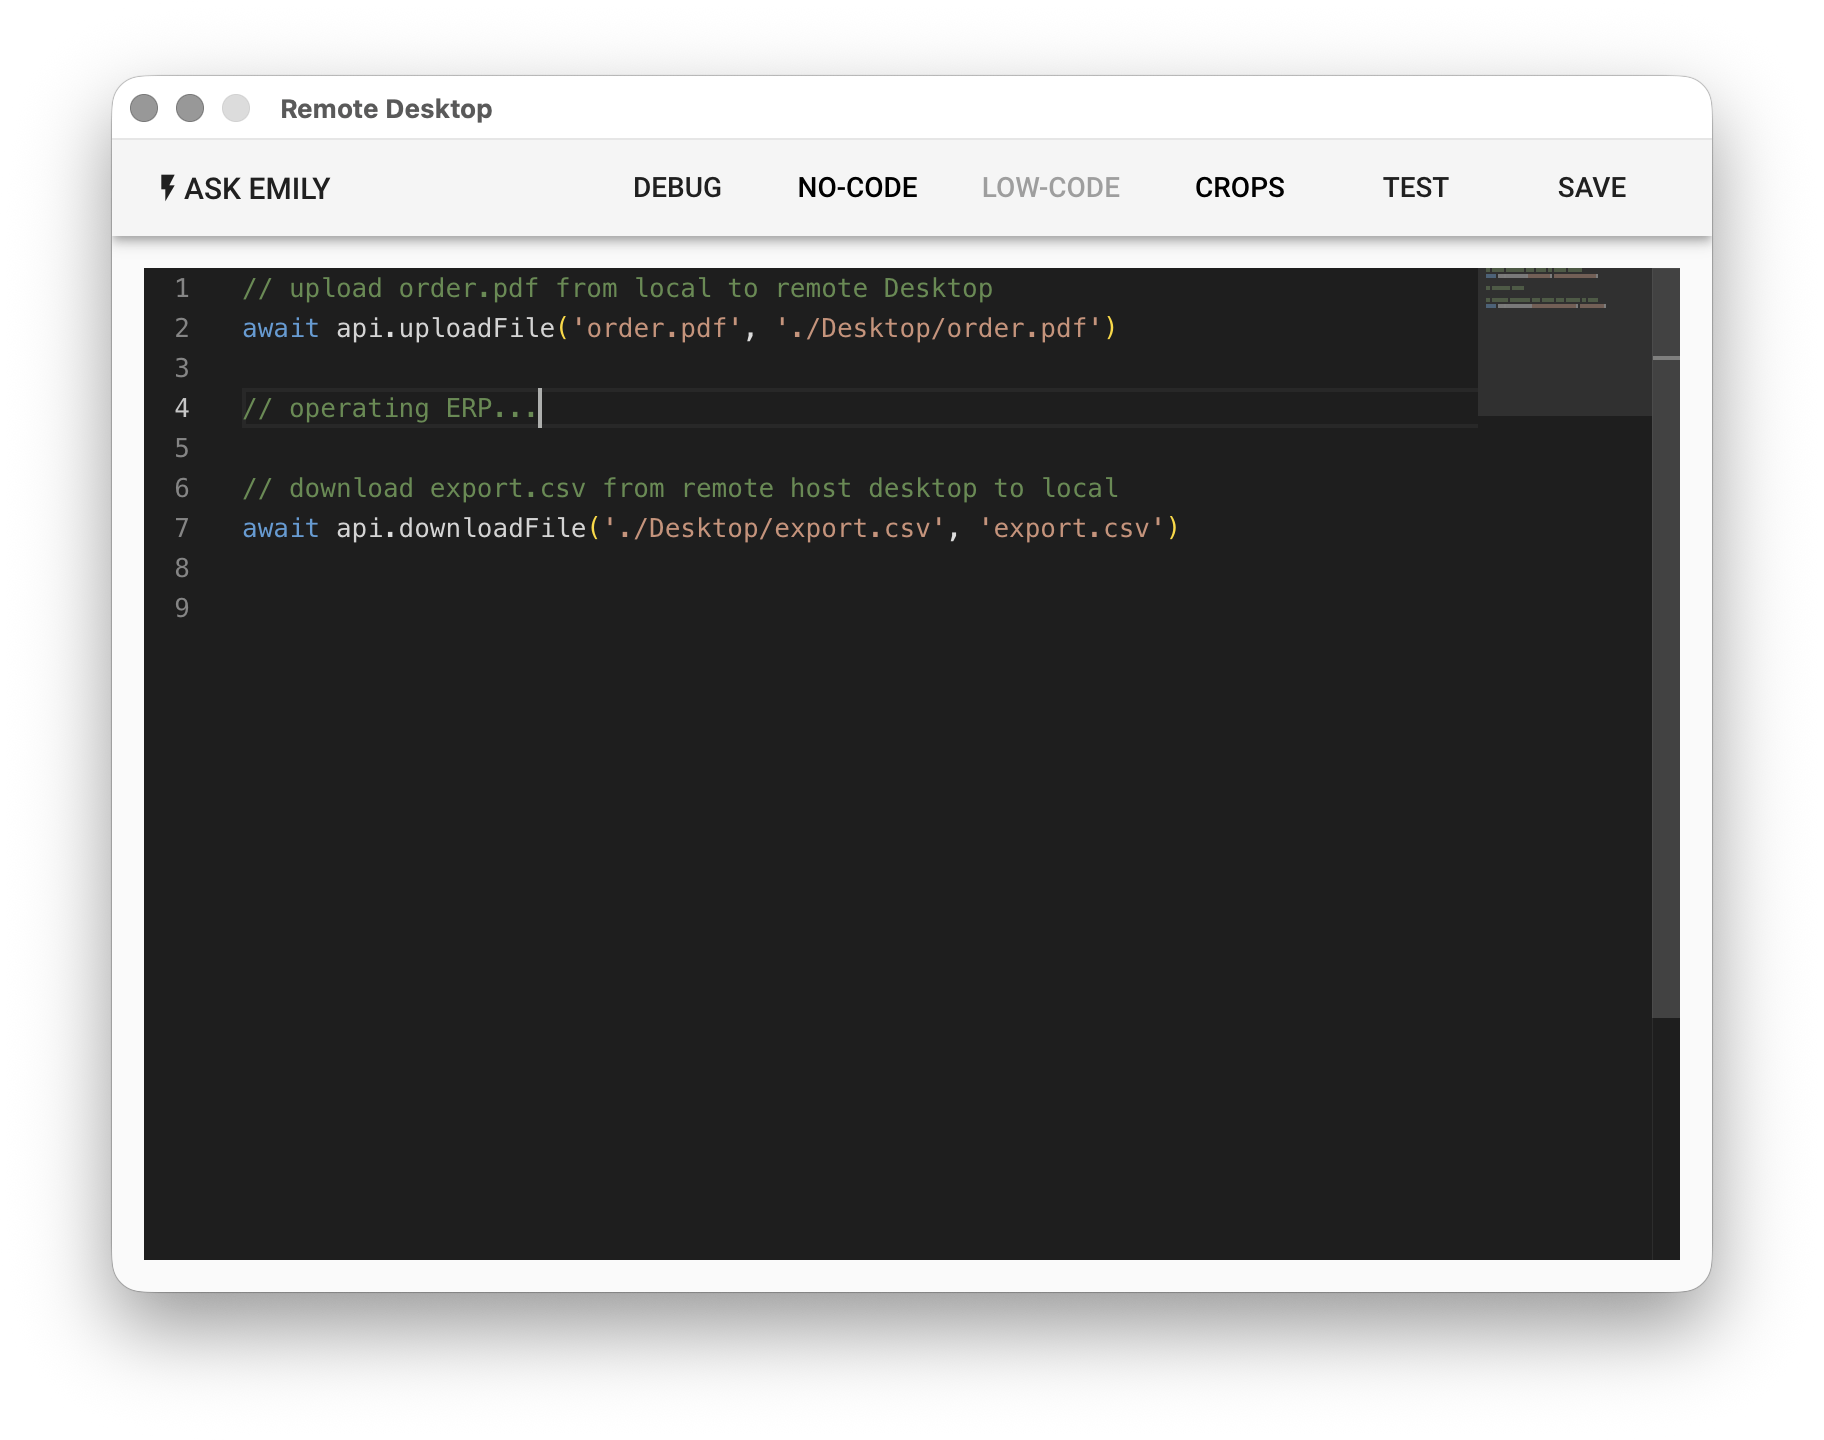This screenshot has height=1440, width=1824.
Task: Select the LOW-CODE tab
Action: coord(1050,188)
